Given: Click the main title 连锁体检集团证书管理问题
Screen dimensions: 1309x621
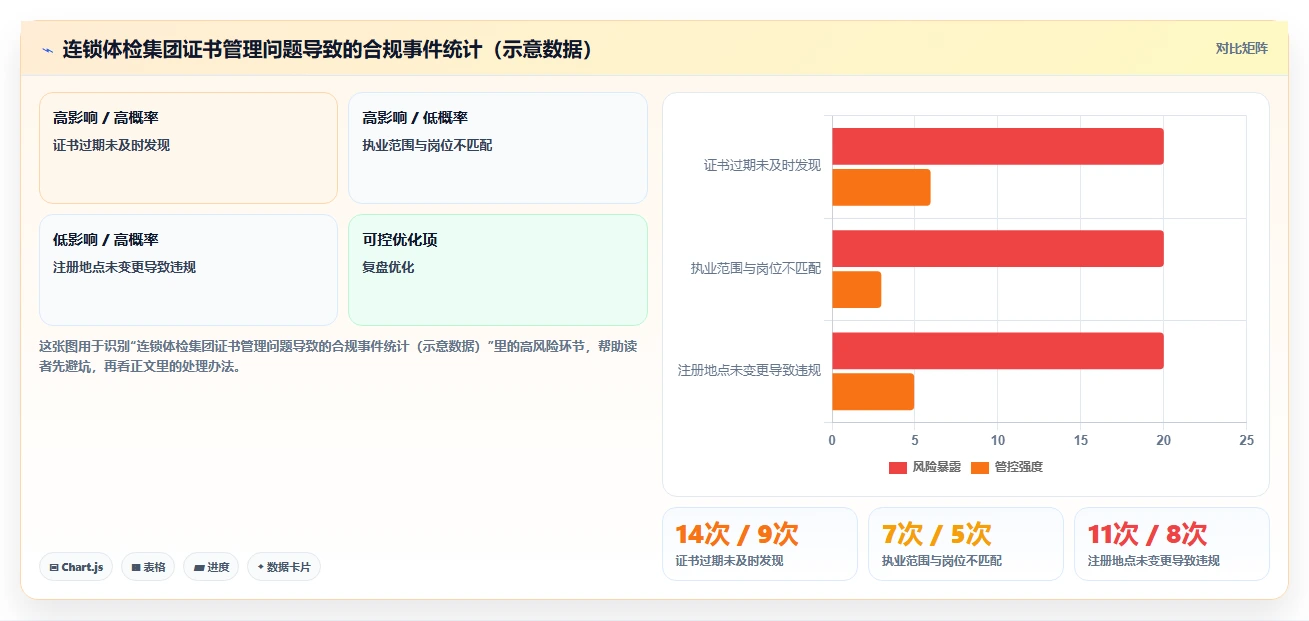Looking at the screenshot, I should coord(328,49).
